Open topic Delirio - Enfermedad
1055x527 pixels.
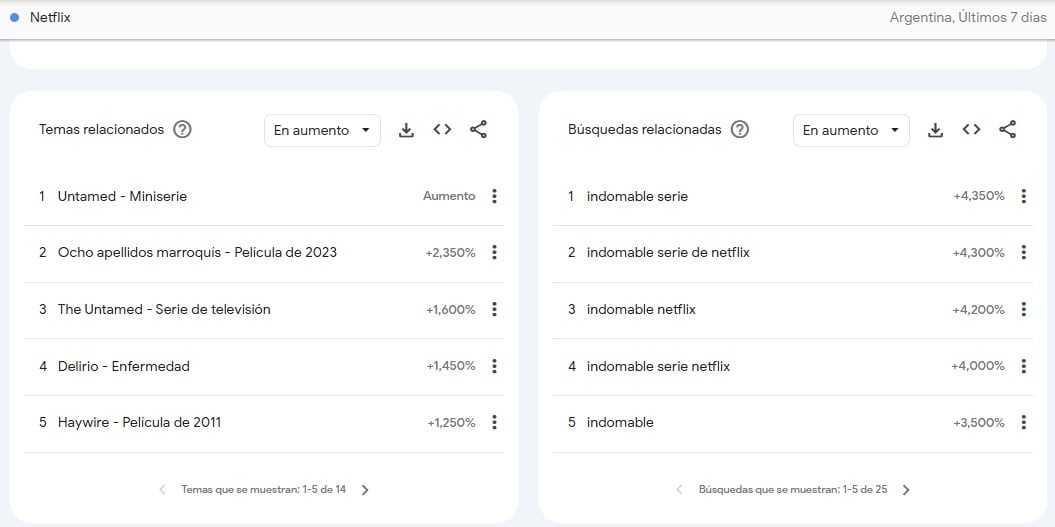[124, 366]
